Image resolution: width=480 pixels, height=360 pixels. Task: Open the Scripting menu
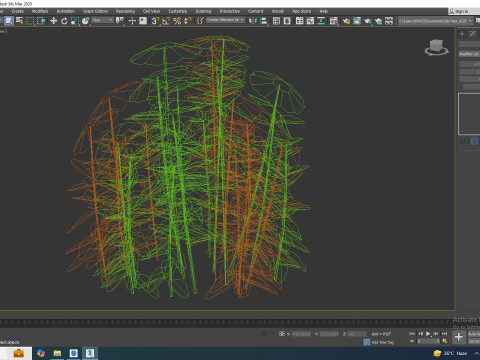click(203, 11)
